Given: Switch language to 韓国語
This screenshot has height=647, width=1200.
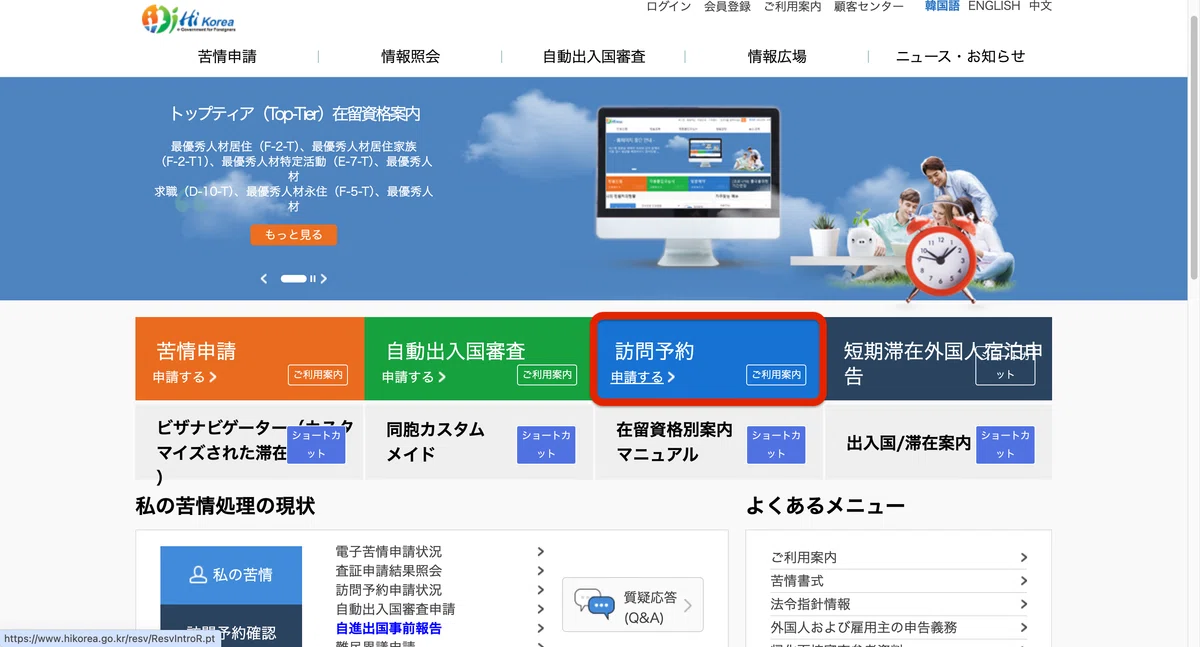Looking at the screenshot, I should pyautogui.click(x=941, y=6).
